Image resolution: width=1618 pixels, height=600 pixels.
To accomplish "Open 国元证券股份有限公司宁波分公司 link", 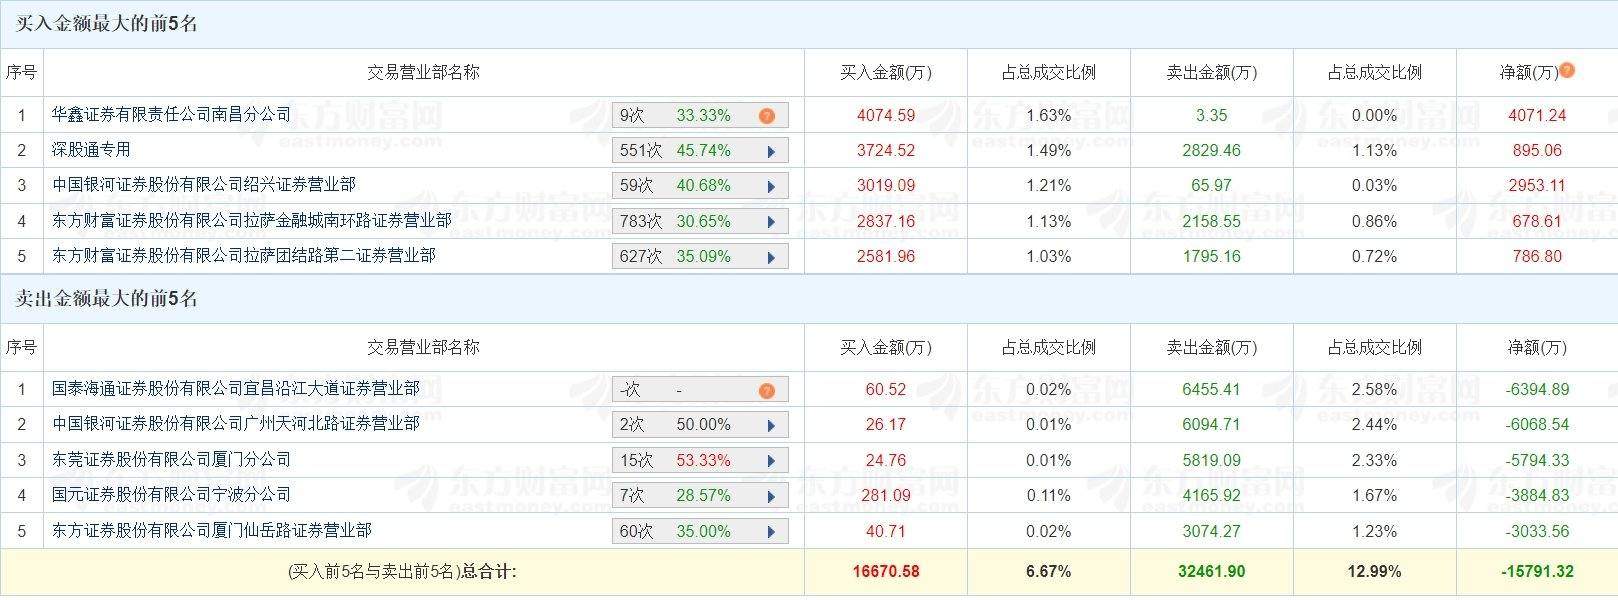I will (171, 495).
